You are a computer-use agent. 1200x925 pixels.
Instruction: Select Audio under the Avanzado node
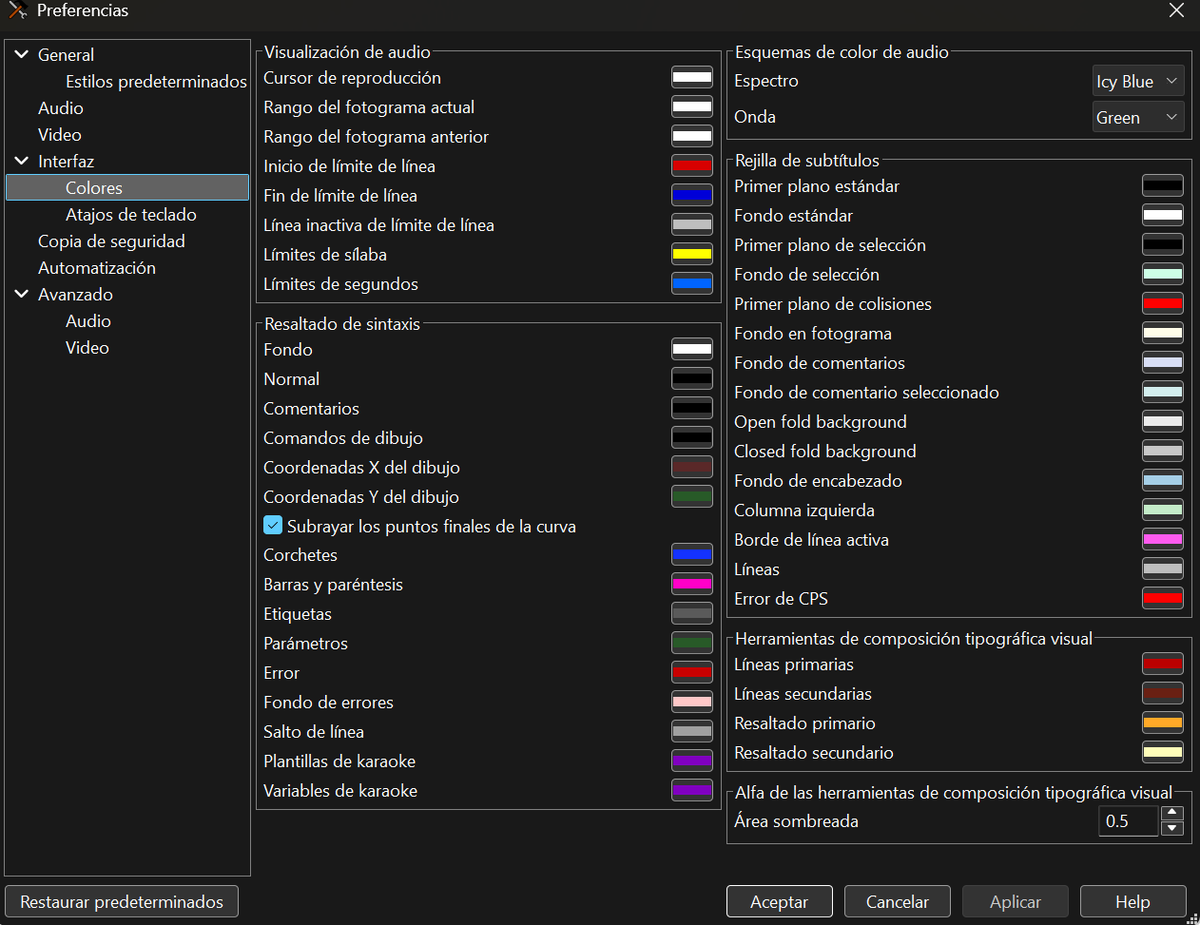point(88,321)
